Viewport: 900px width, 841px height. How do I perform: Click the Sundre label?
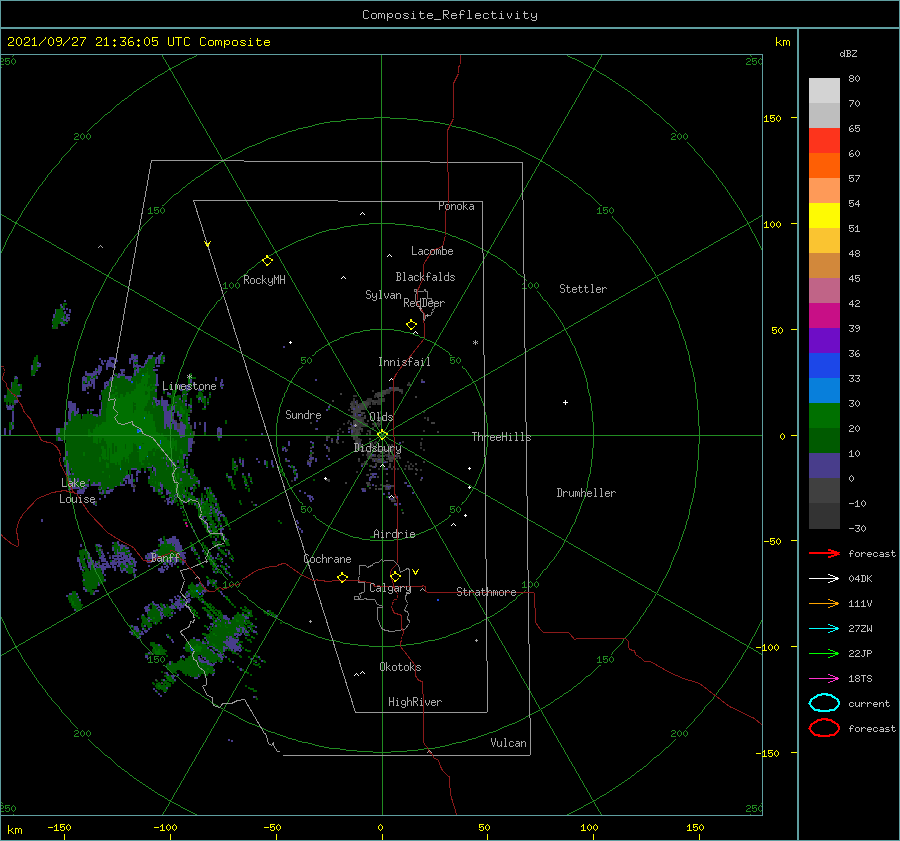click(303, 414)
